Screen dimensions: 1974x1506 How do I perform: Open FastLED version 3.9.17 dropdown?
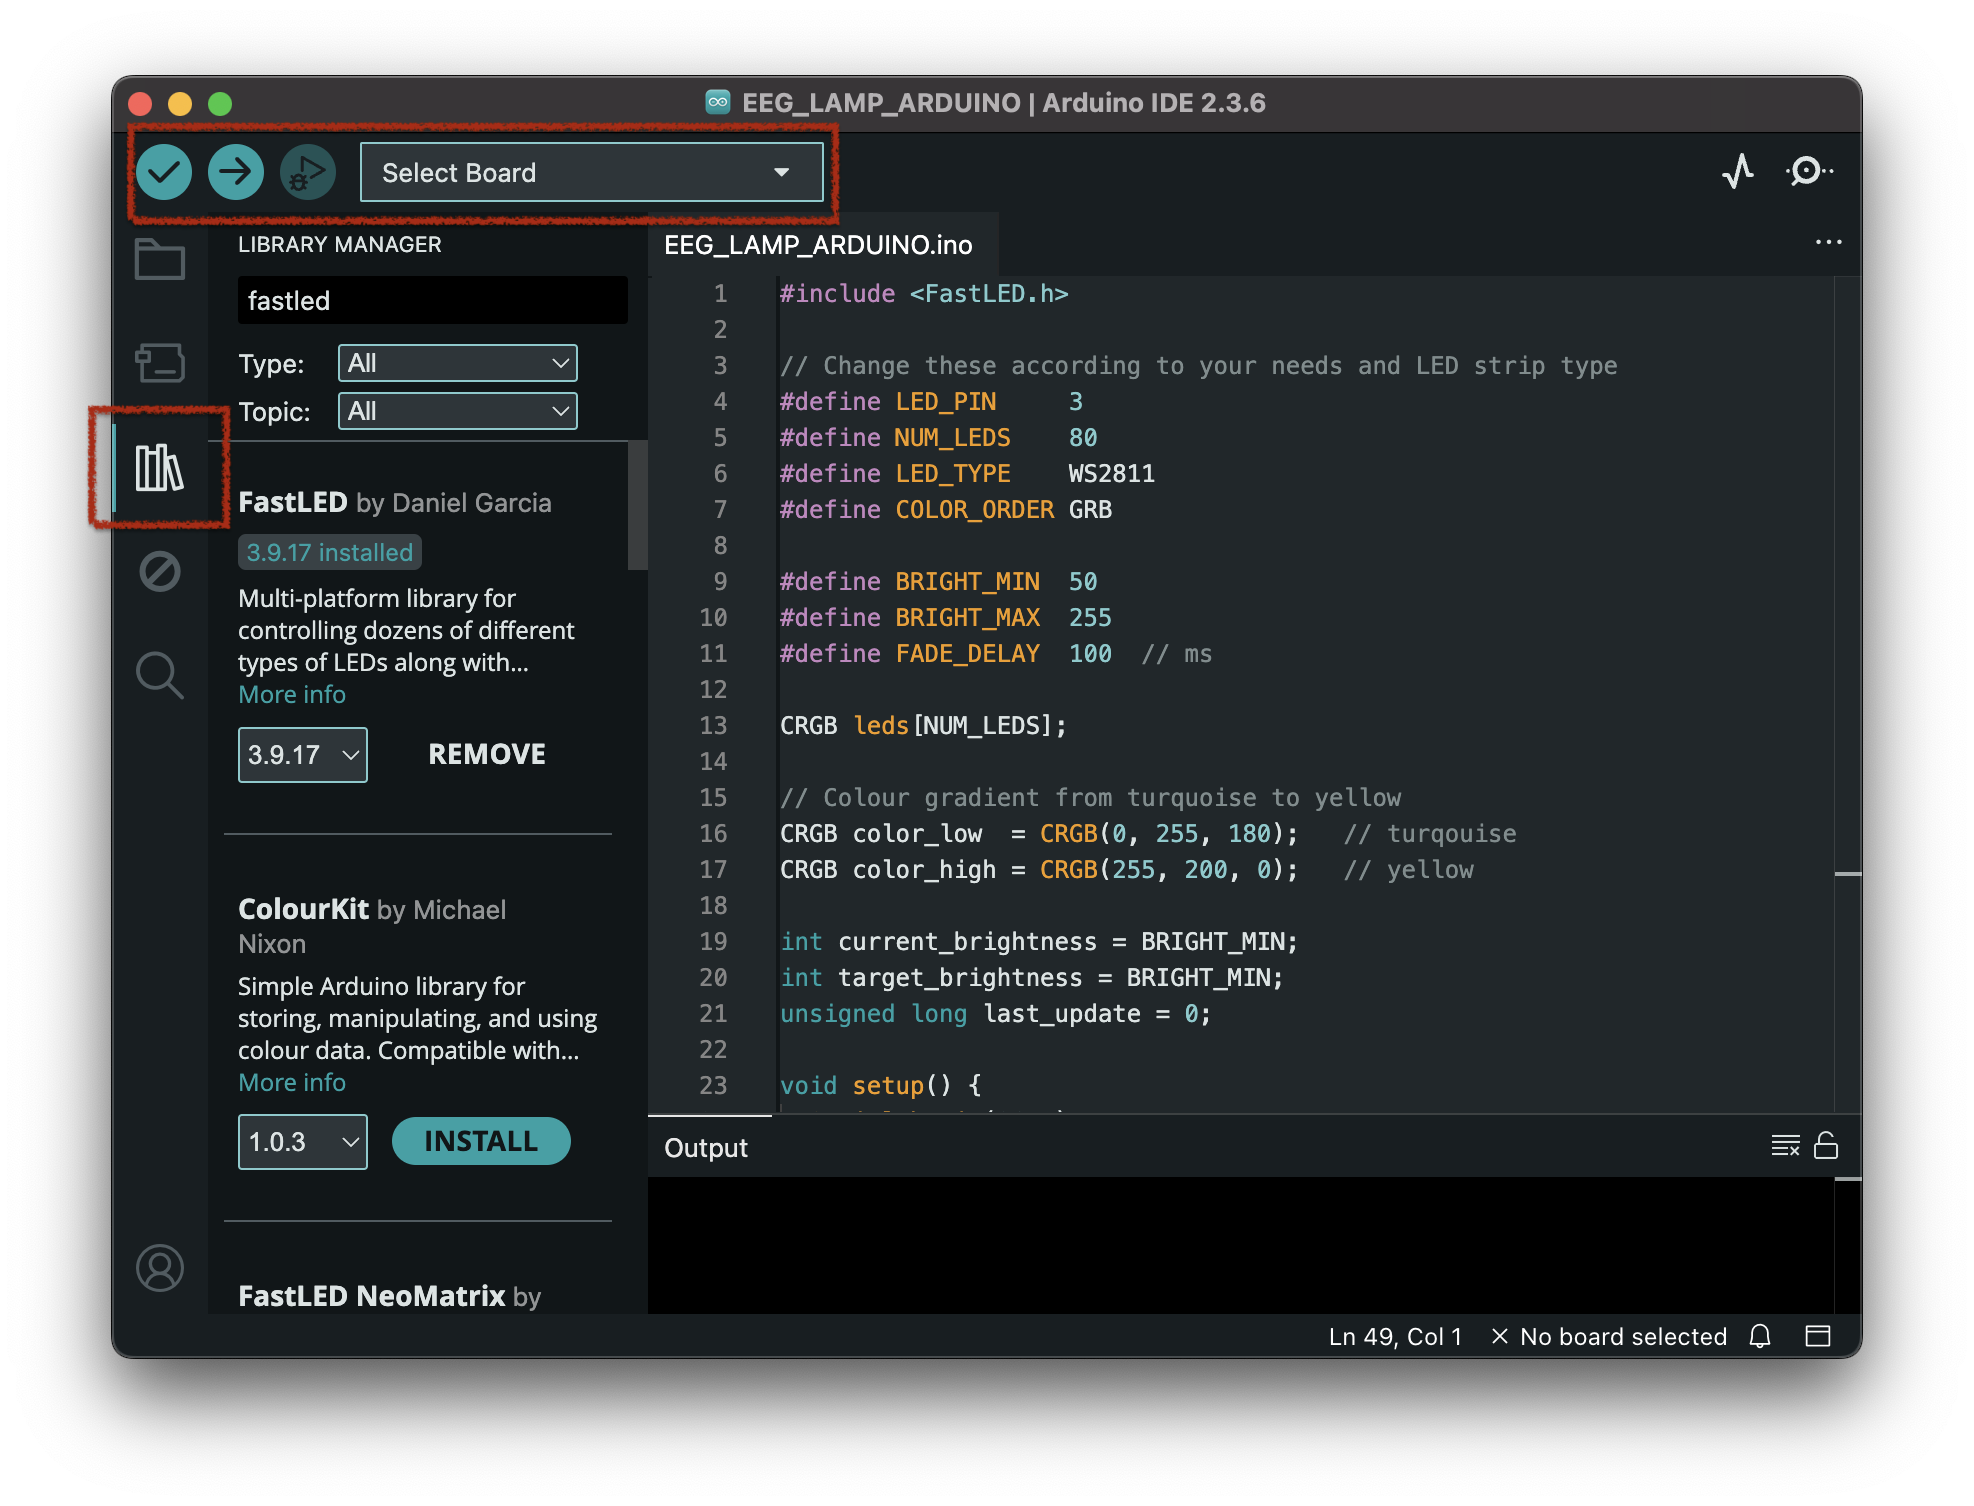tap(303, 755)
